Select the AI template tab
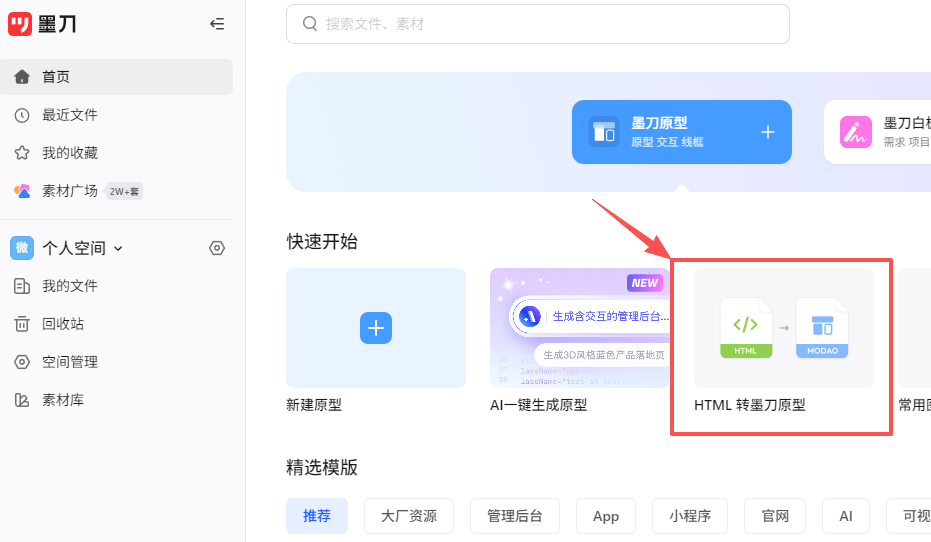Viewport: 931px width, 542px height. [x=846, y=516]
